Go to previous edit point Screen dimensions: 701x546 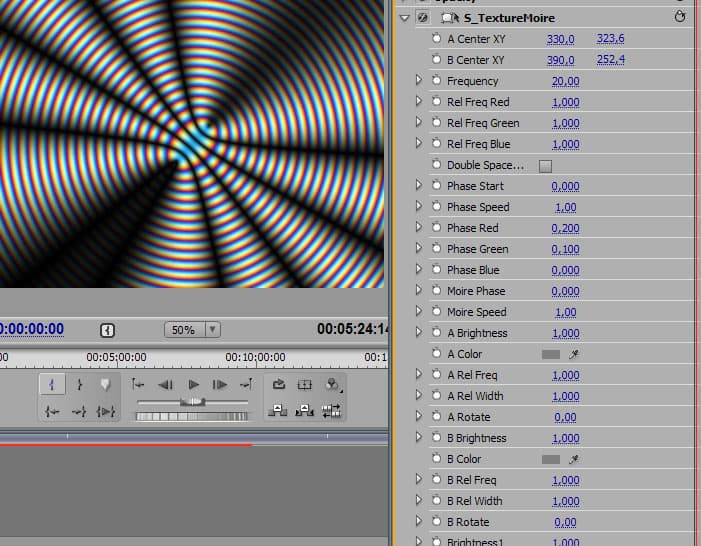point(138,384)
